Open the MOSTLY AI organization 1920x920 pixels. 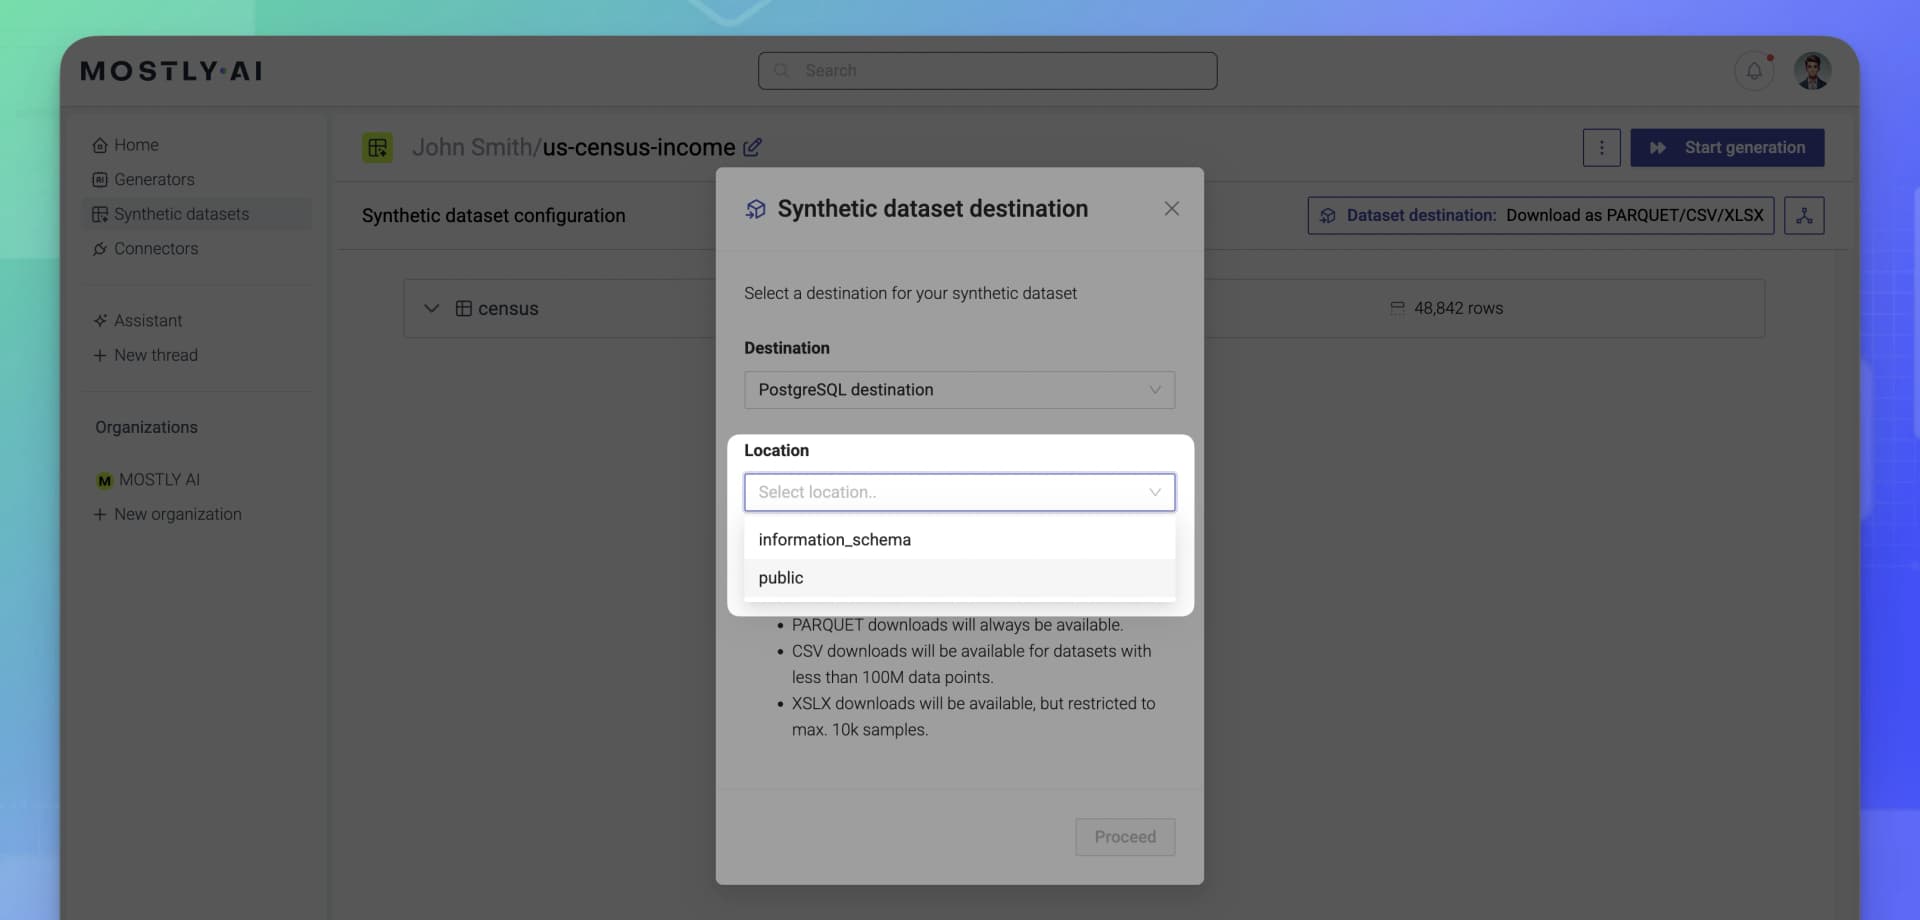point(160,479)
